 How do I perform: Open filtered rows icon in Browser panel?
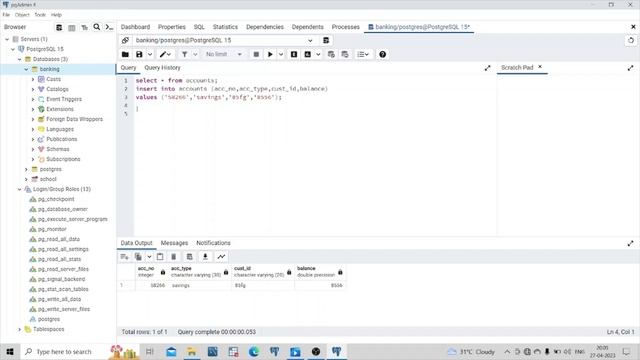click(x=84, y=27)
